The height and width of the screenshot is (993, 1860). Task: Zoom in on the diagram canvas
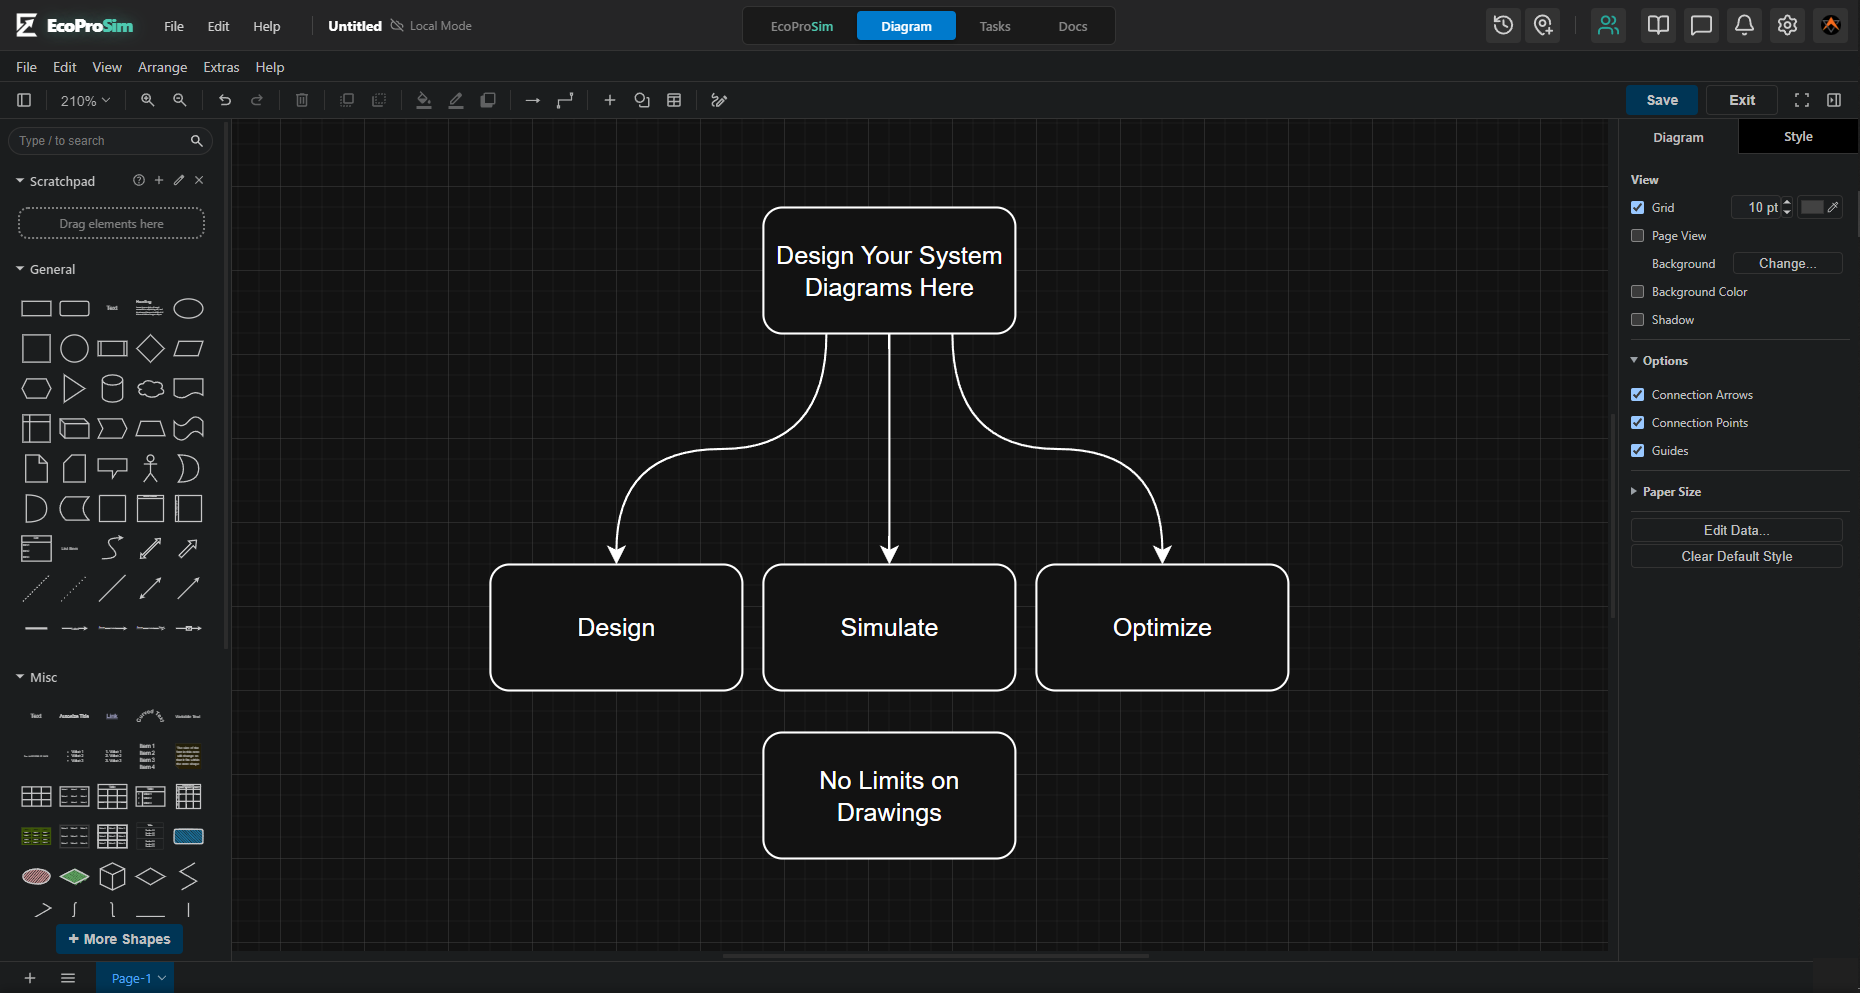(148, 100)
